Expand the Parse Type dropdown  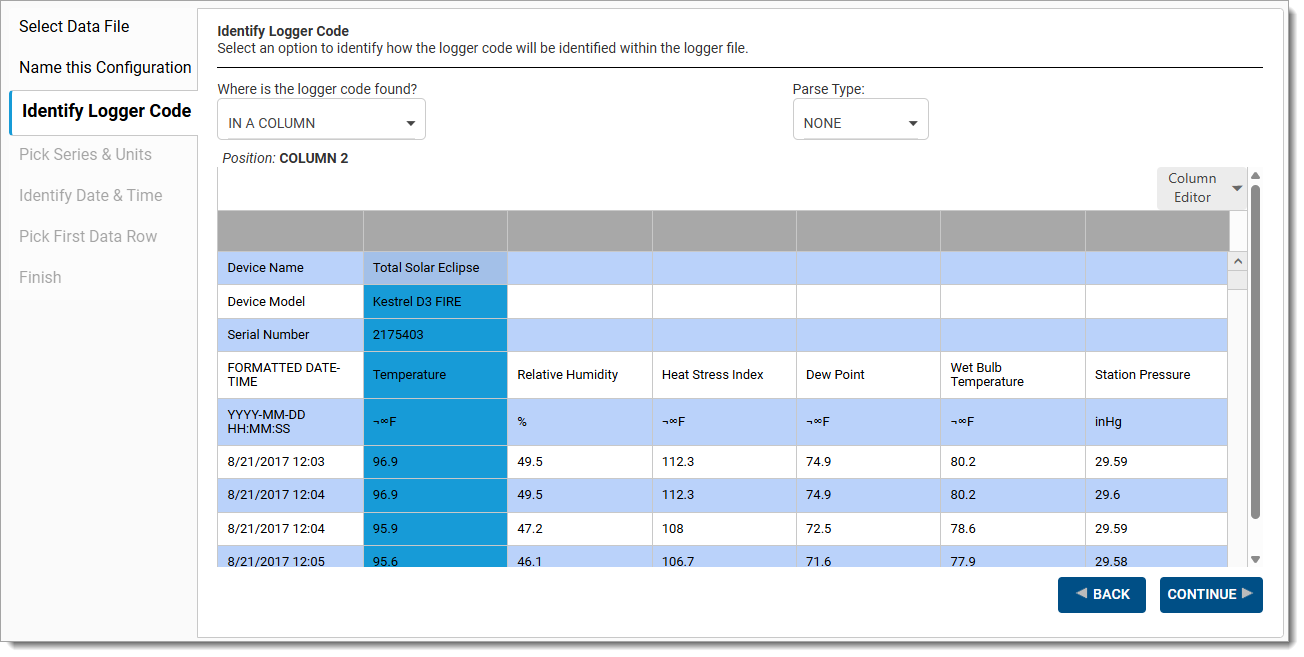pos(860,123)
